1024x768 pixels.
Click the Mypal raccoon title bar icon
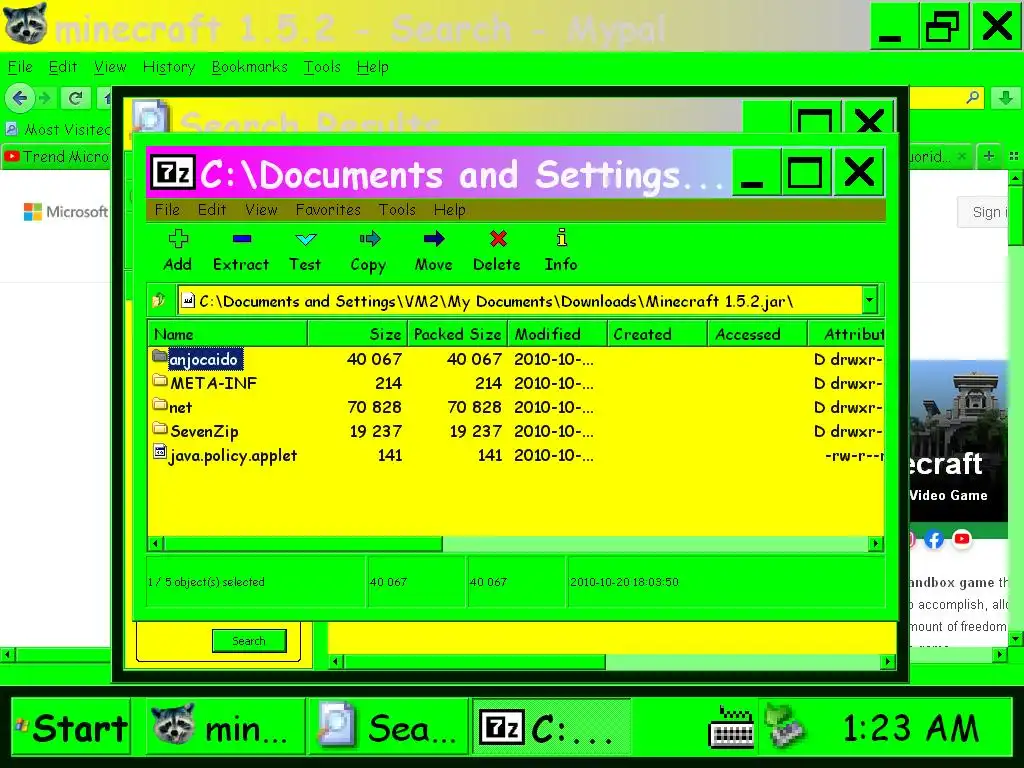click(25, 24)
